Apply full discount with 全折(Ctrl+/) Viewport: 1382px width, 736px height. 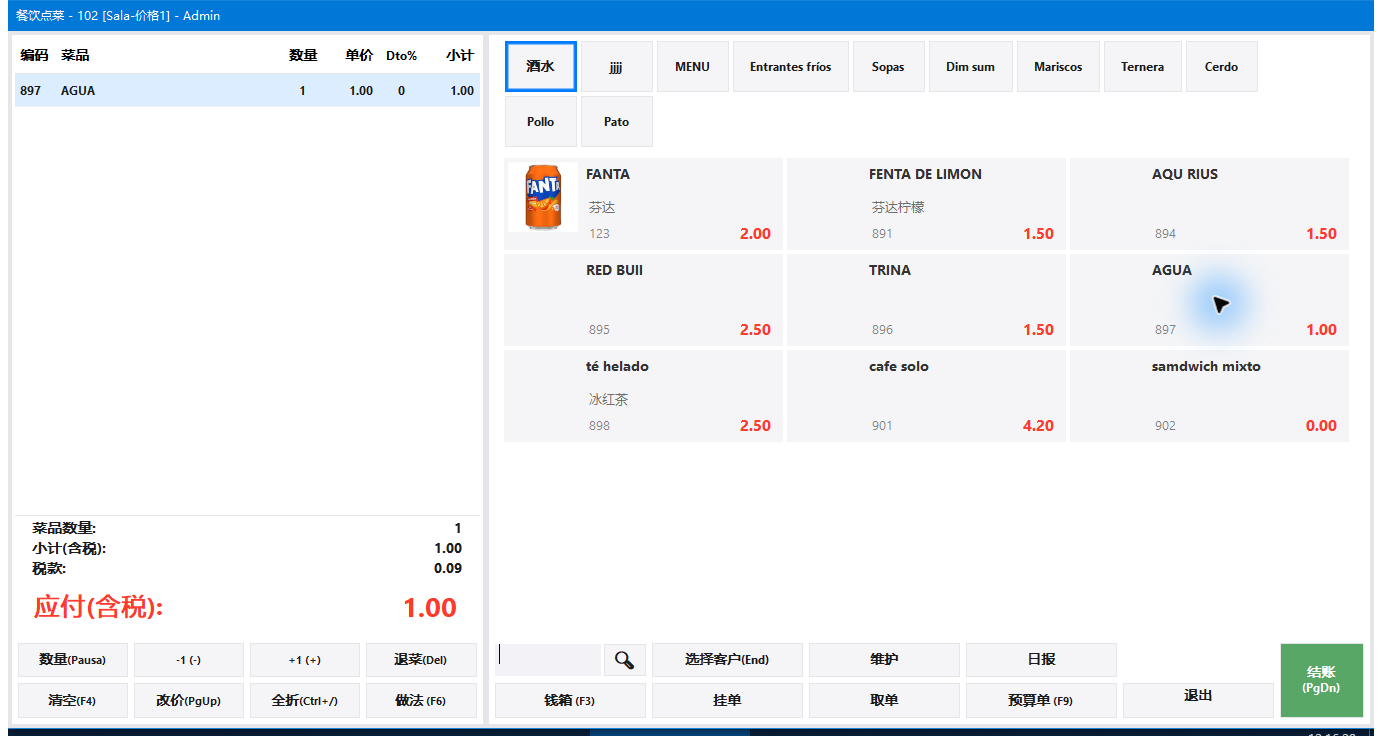[305, 701]
